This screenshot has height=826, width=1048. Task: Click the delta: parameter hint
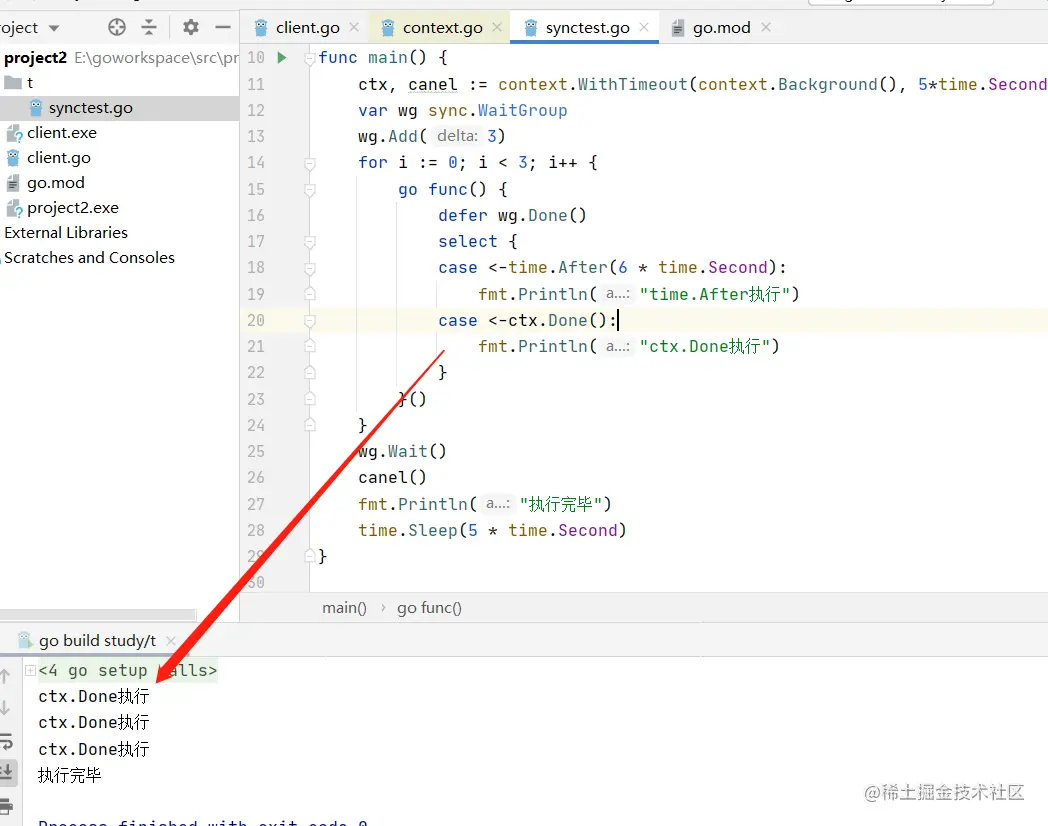click(x=458, y=136)
